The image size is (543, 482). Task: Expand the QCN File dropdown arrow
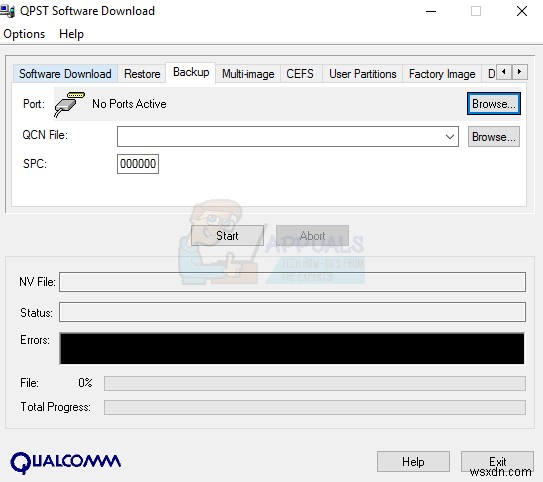click(449, 137)
